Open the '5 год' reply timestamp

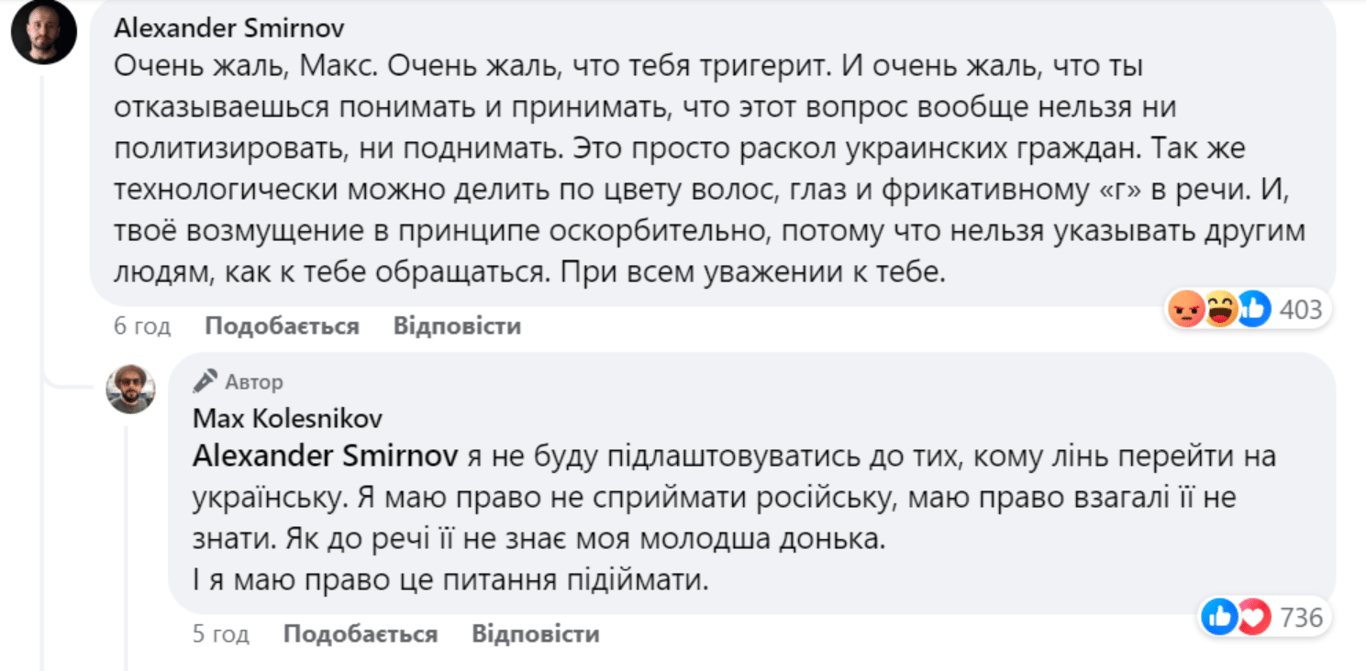click(220, 634)
